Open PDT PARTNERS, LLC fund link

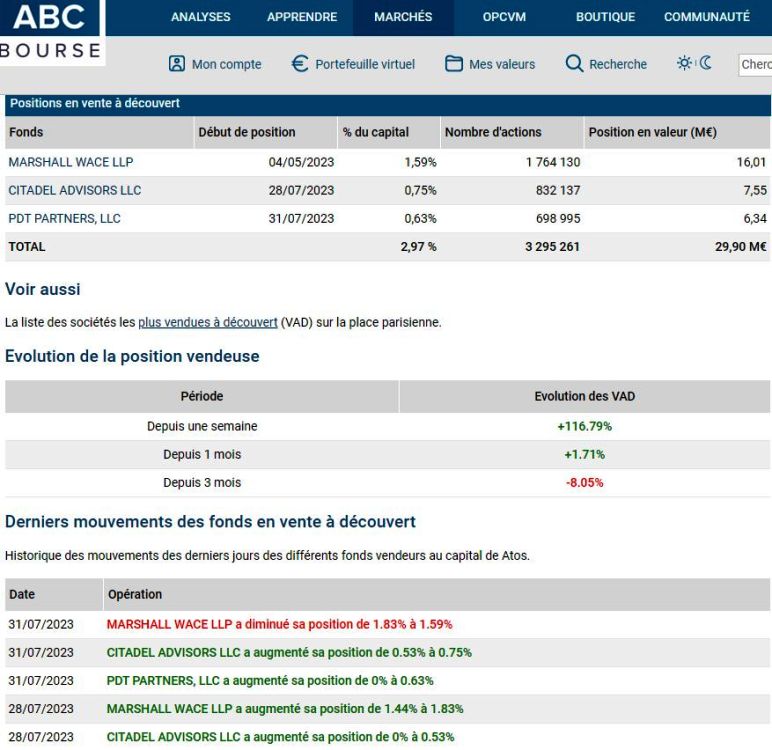(x=64, y=218)
